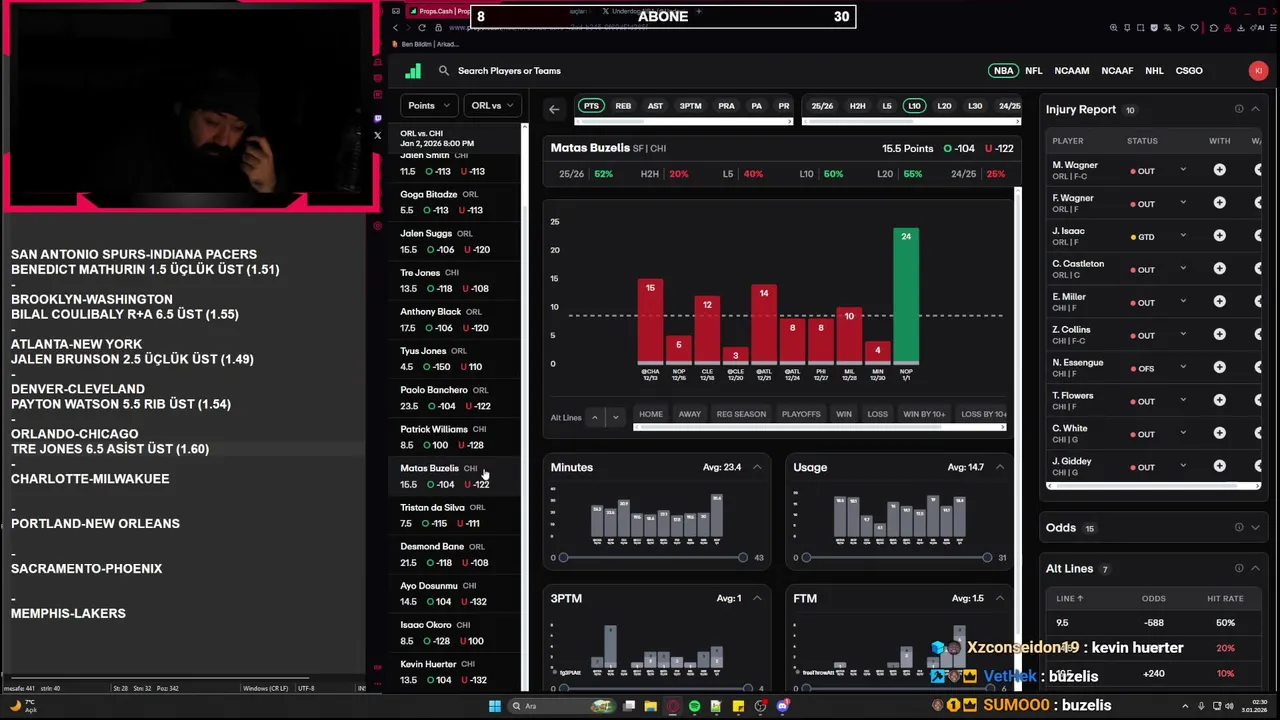Viewport: 1280px width, 720px height.
Task: Click the green 24-point NOP bar
Action: click(906, 295)
